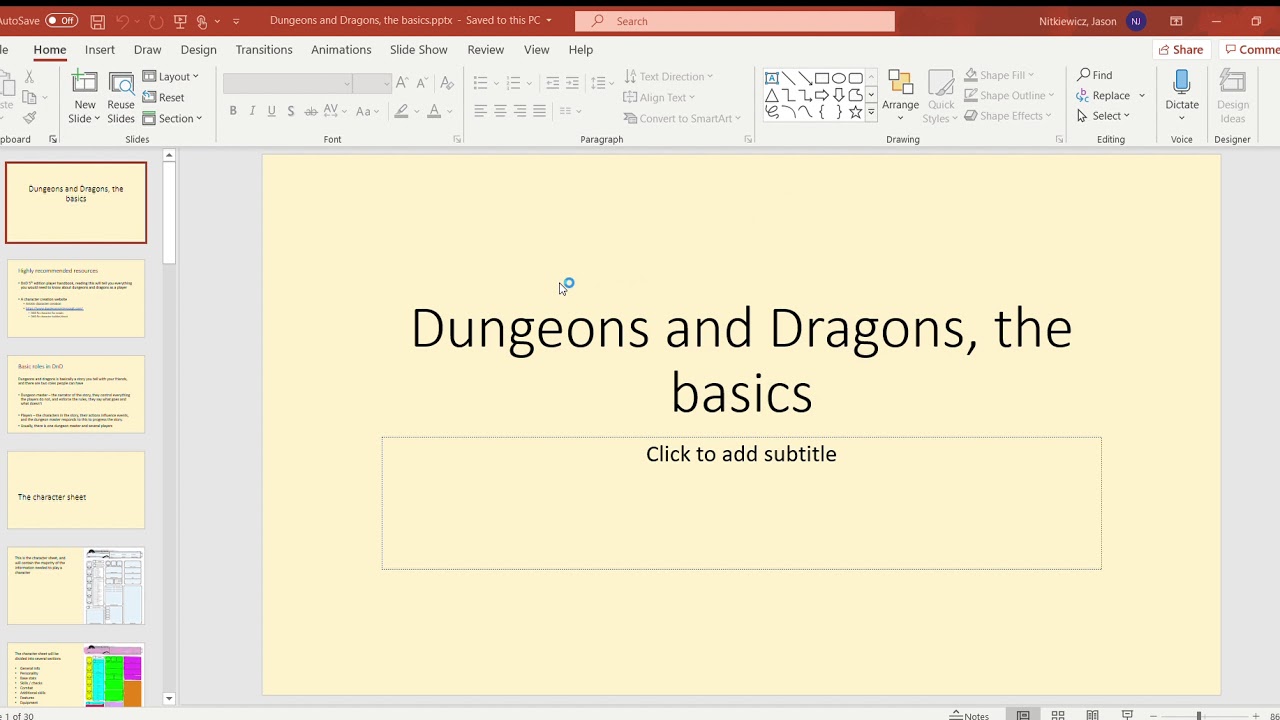Switch to the Animations tab
1280x720 pixels.
coord(341,49)
